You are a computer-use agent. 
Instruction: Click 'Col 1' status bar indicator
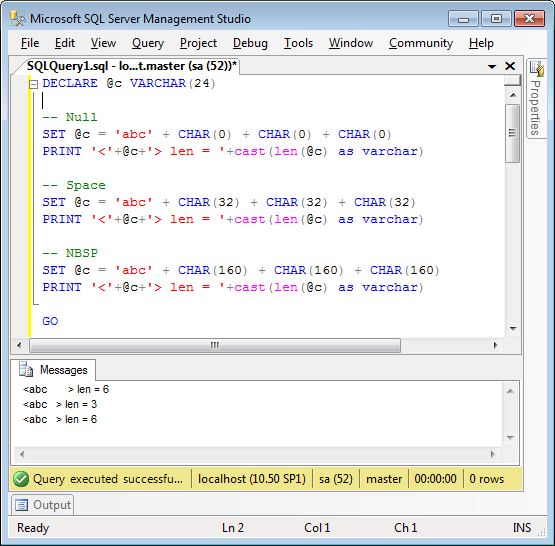pos(317,528)
